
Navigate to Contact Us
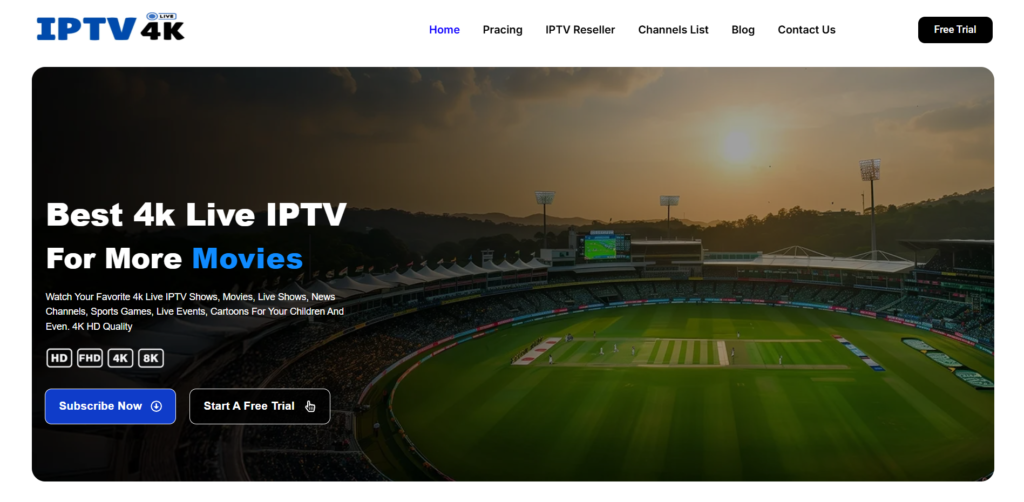tap(806, 30)
